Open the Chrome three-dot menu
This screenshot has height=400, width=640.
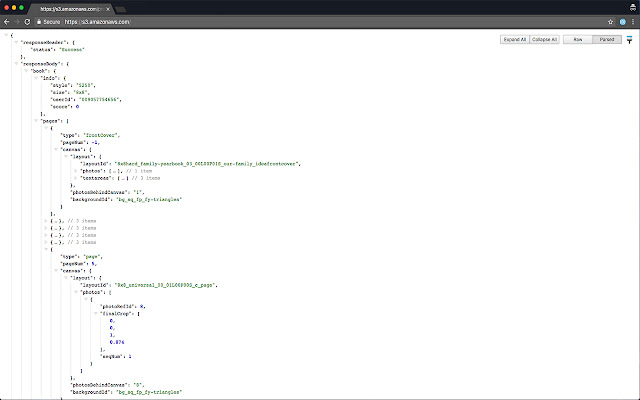pos(632,21)
